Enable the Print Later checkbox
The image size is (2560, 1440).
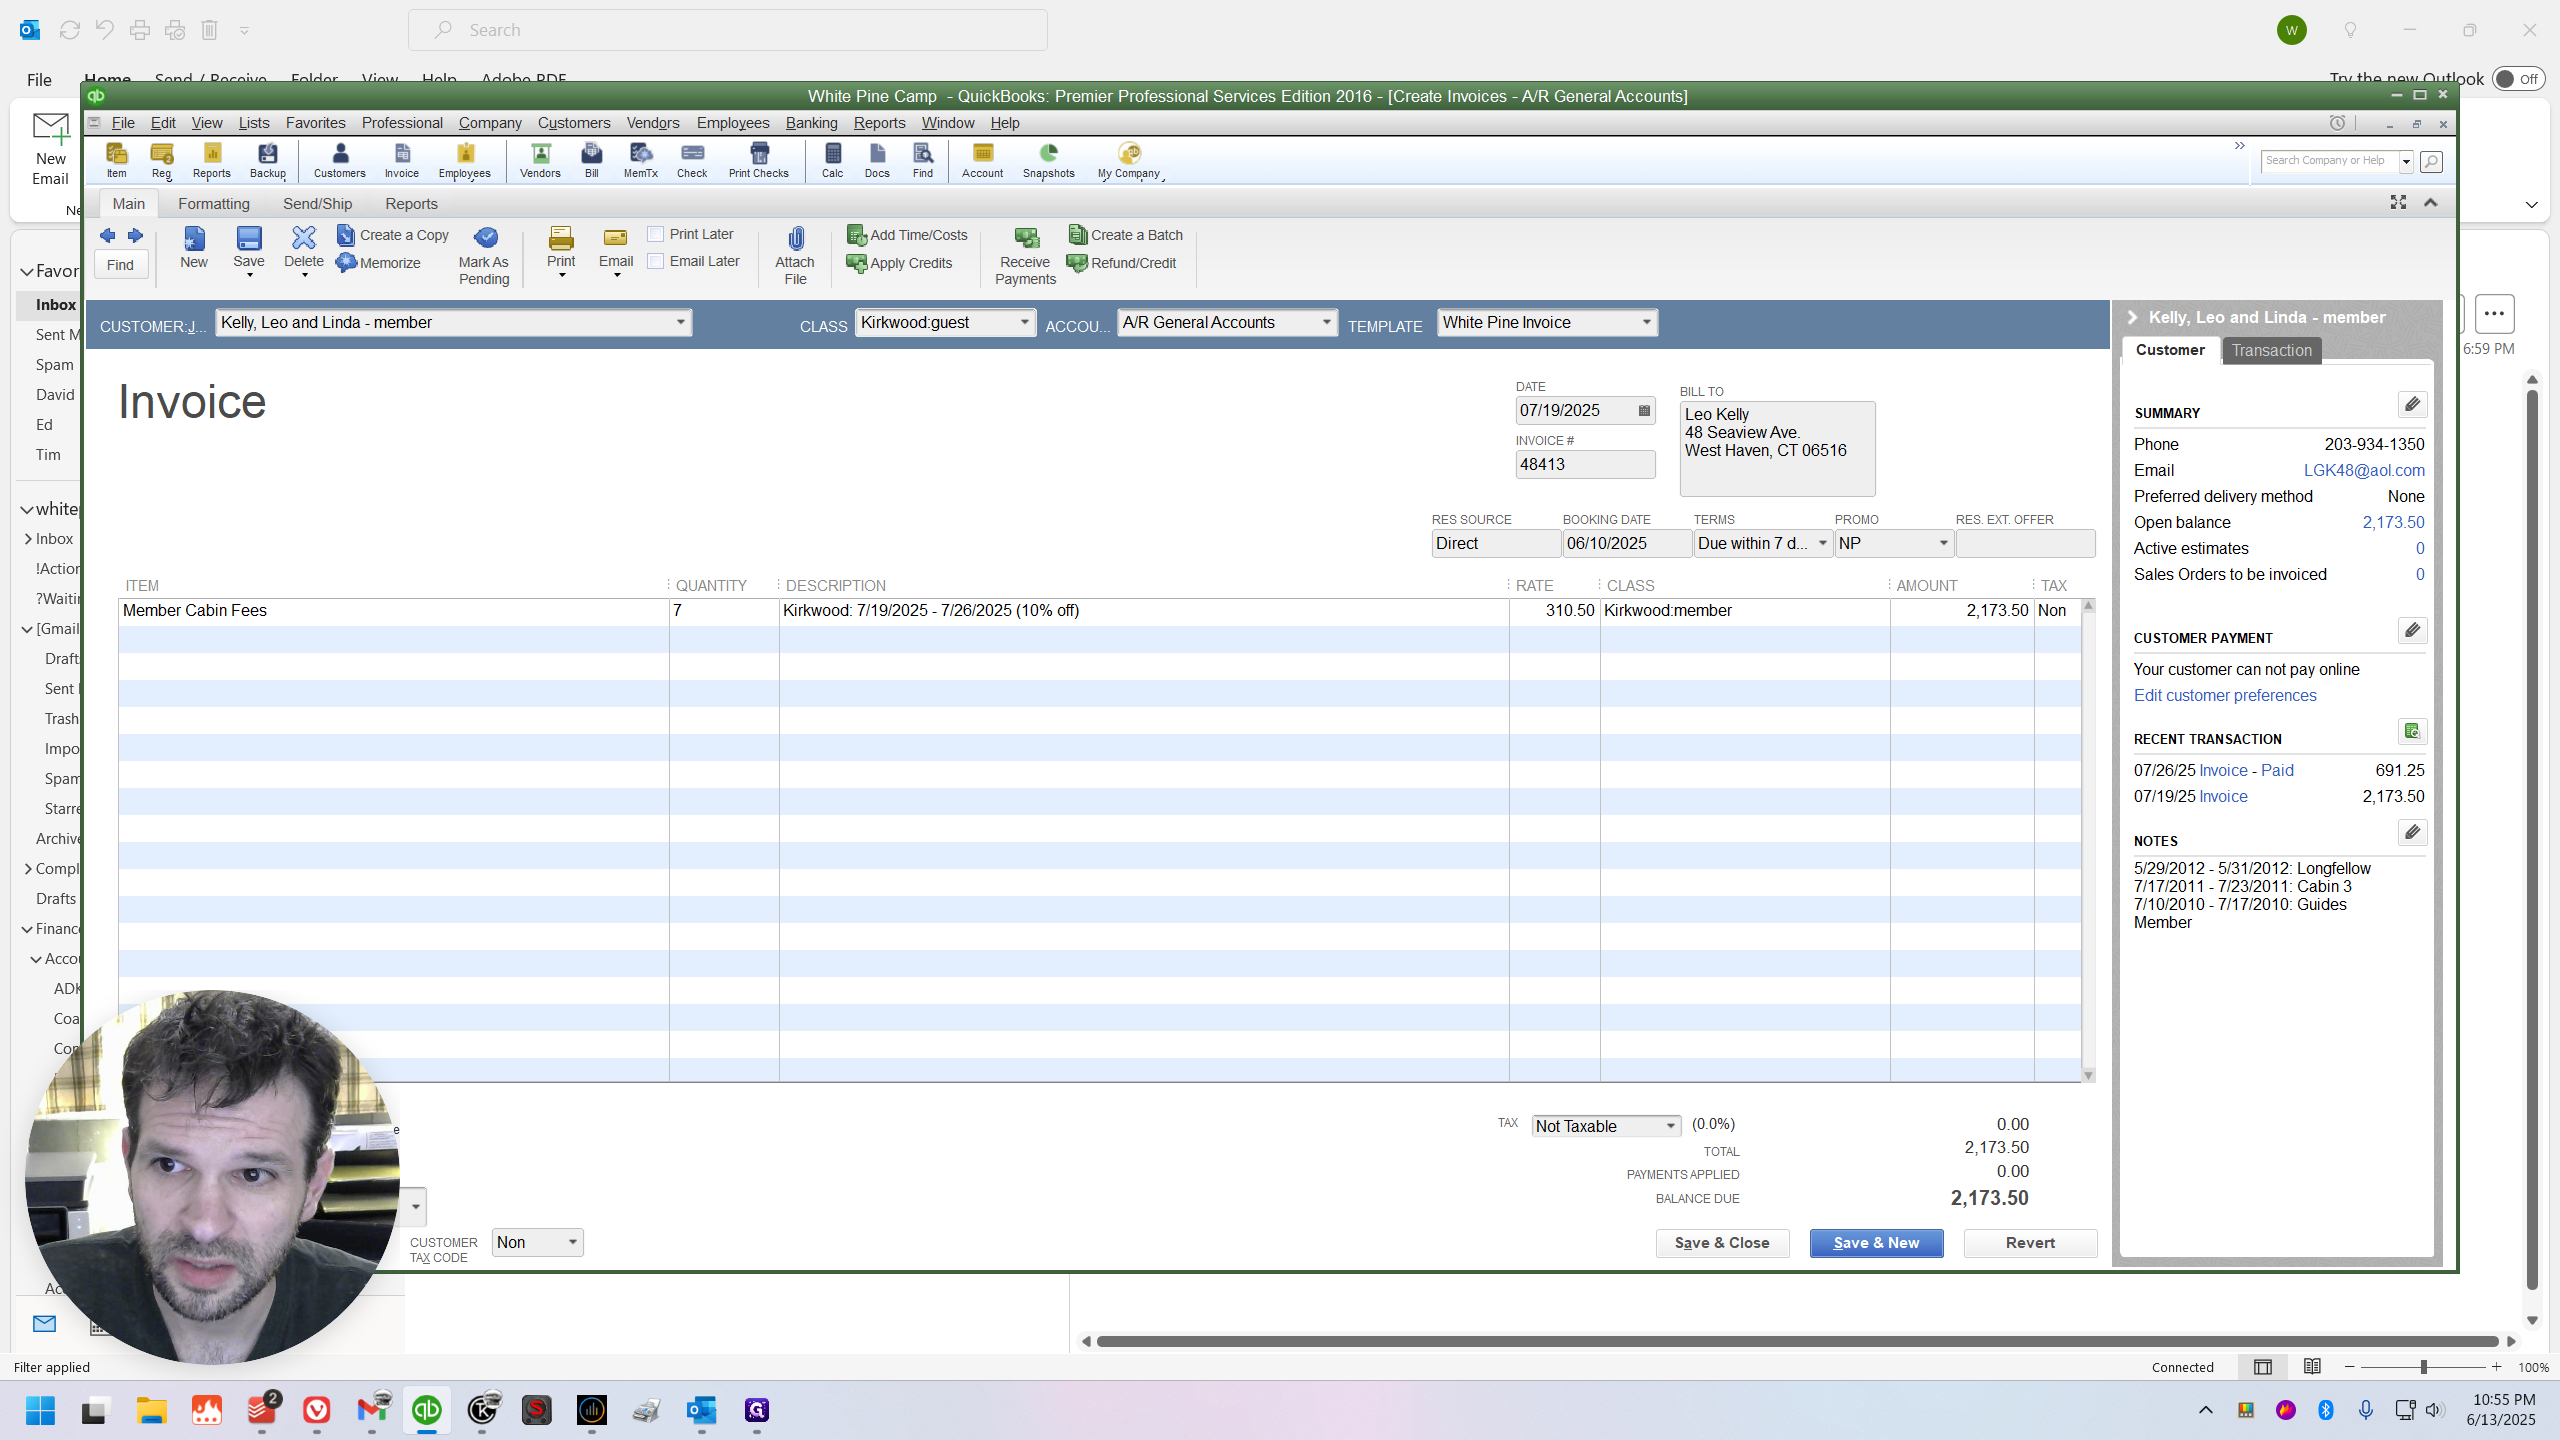[656, 234]
